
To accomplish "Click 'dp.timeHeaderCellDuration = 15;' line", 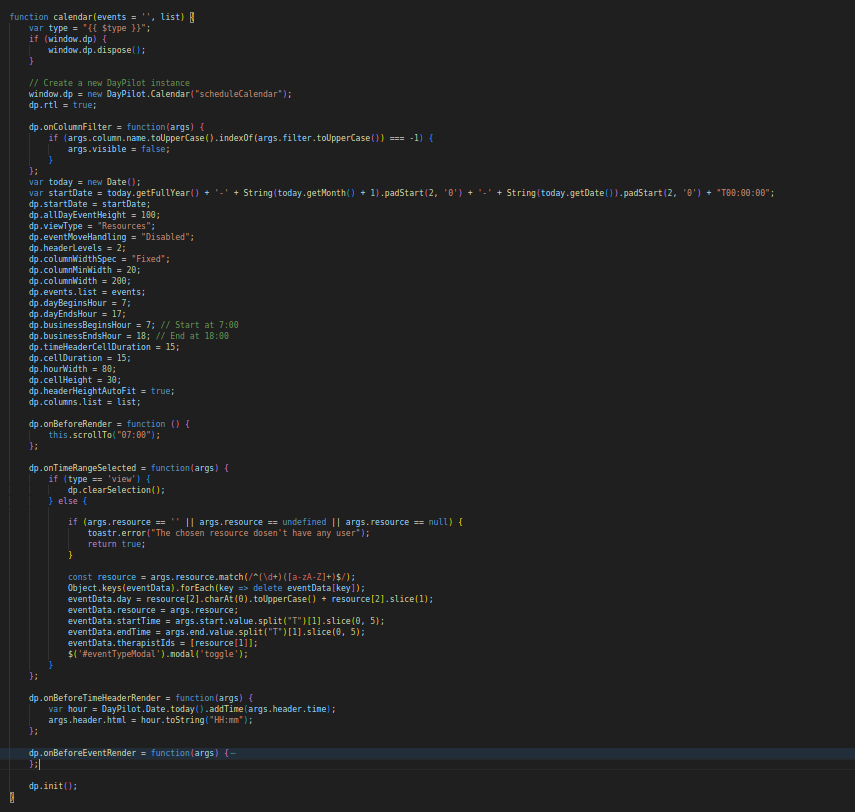I will coord(104,347).
